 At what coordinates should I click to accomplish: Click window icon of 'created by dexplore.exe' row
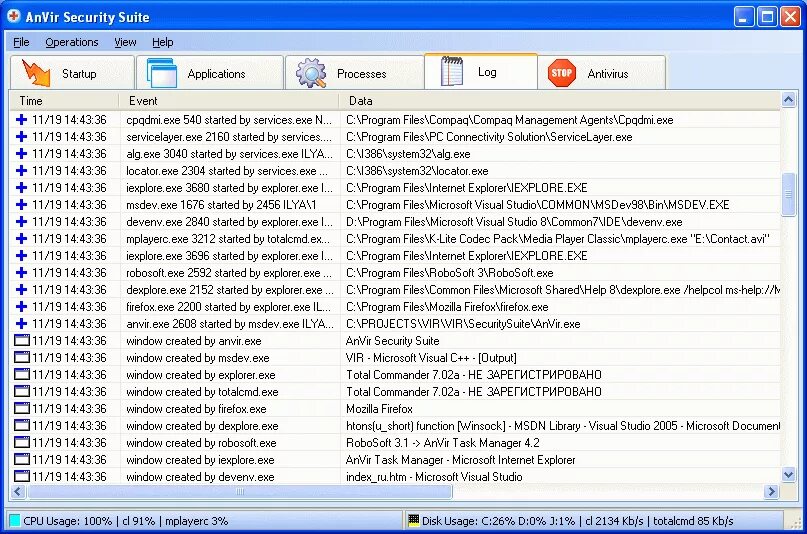tap(22, 425)
